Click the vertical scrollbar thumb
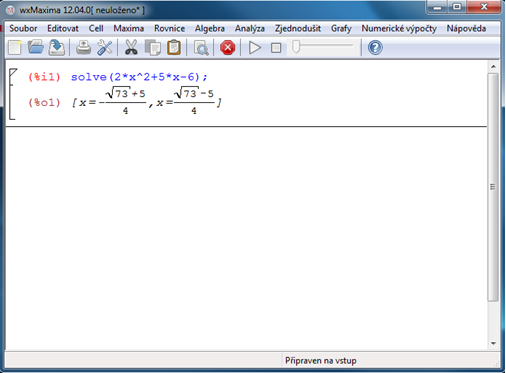 coord(493,187)
